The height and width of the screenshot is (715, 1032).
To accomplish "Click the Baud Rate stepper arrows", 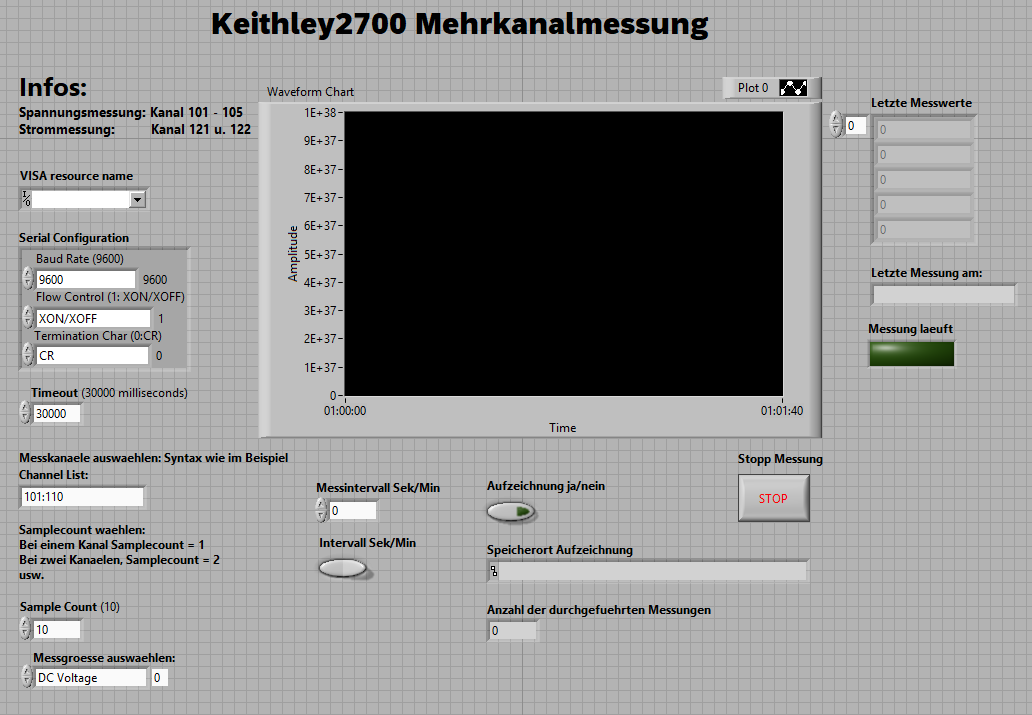I will [28, 278].
